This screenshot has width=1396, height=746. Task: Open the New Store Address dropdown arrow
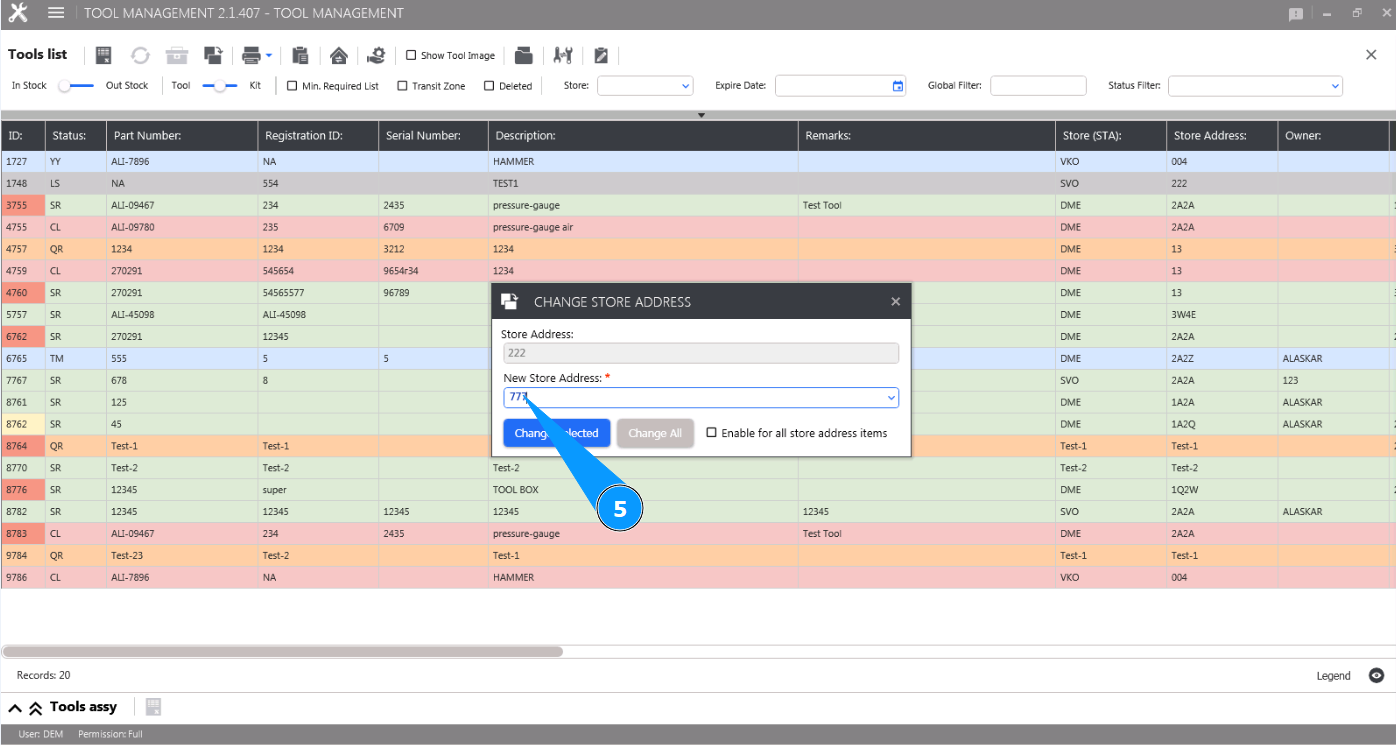(x=890, y=398)
